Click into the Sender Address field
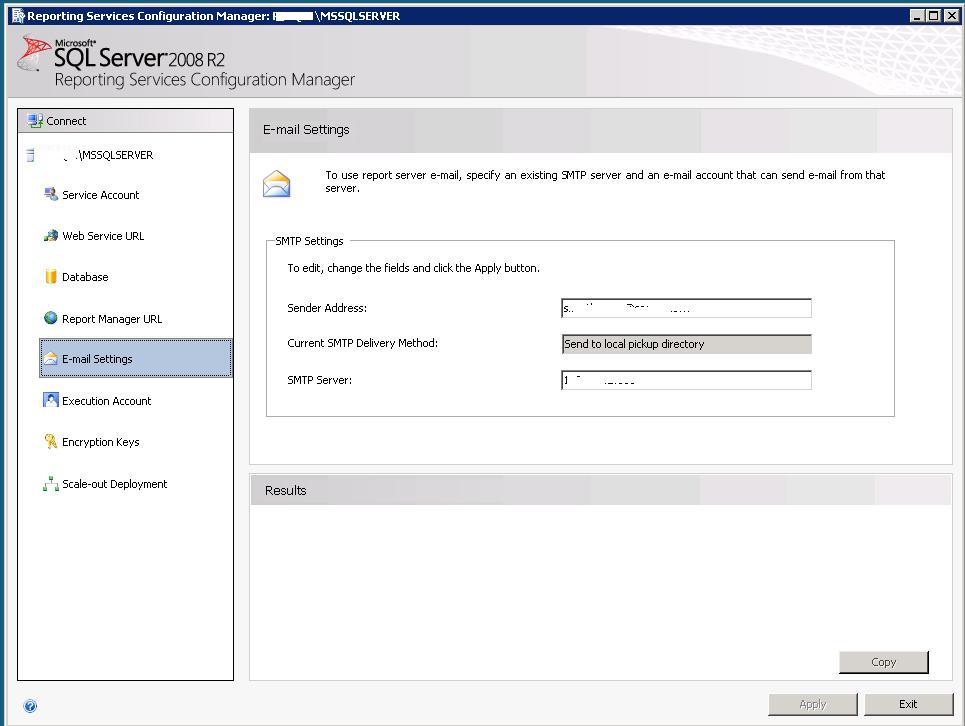965x726 pixels. pyautogui.click(x=686, y=308)
